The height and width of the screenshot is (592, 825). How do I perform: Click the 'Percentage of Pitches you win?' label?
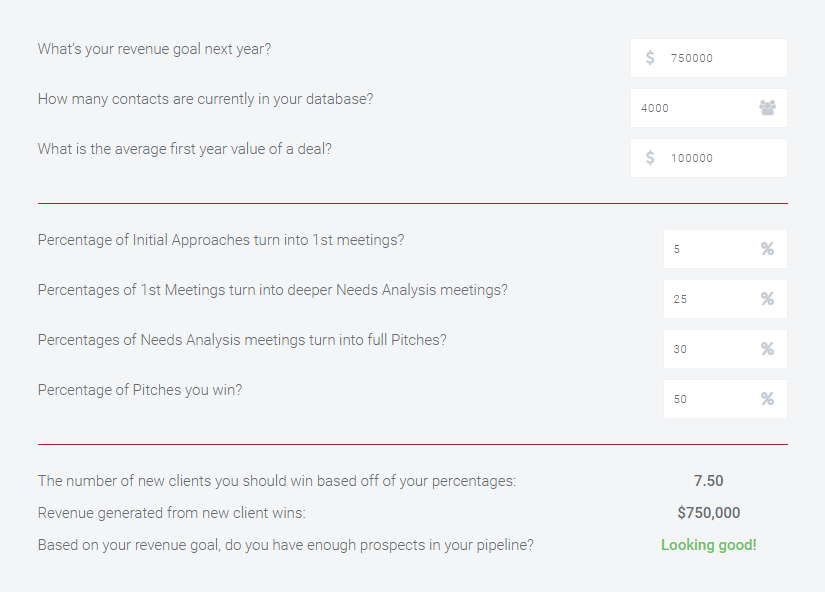point(140,390)
